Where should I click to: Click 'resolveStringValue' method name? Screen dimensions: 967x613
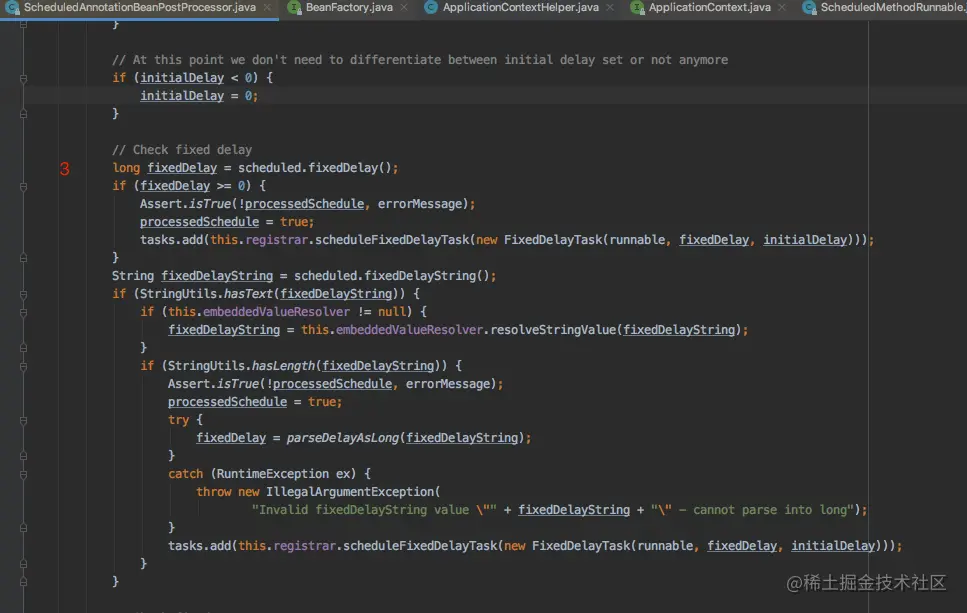tap(553, 330)
